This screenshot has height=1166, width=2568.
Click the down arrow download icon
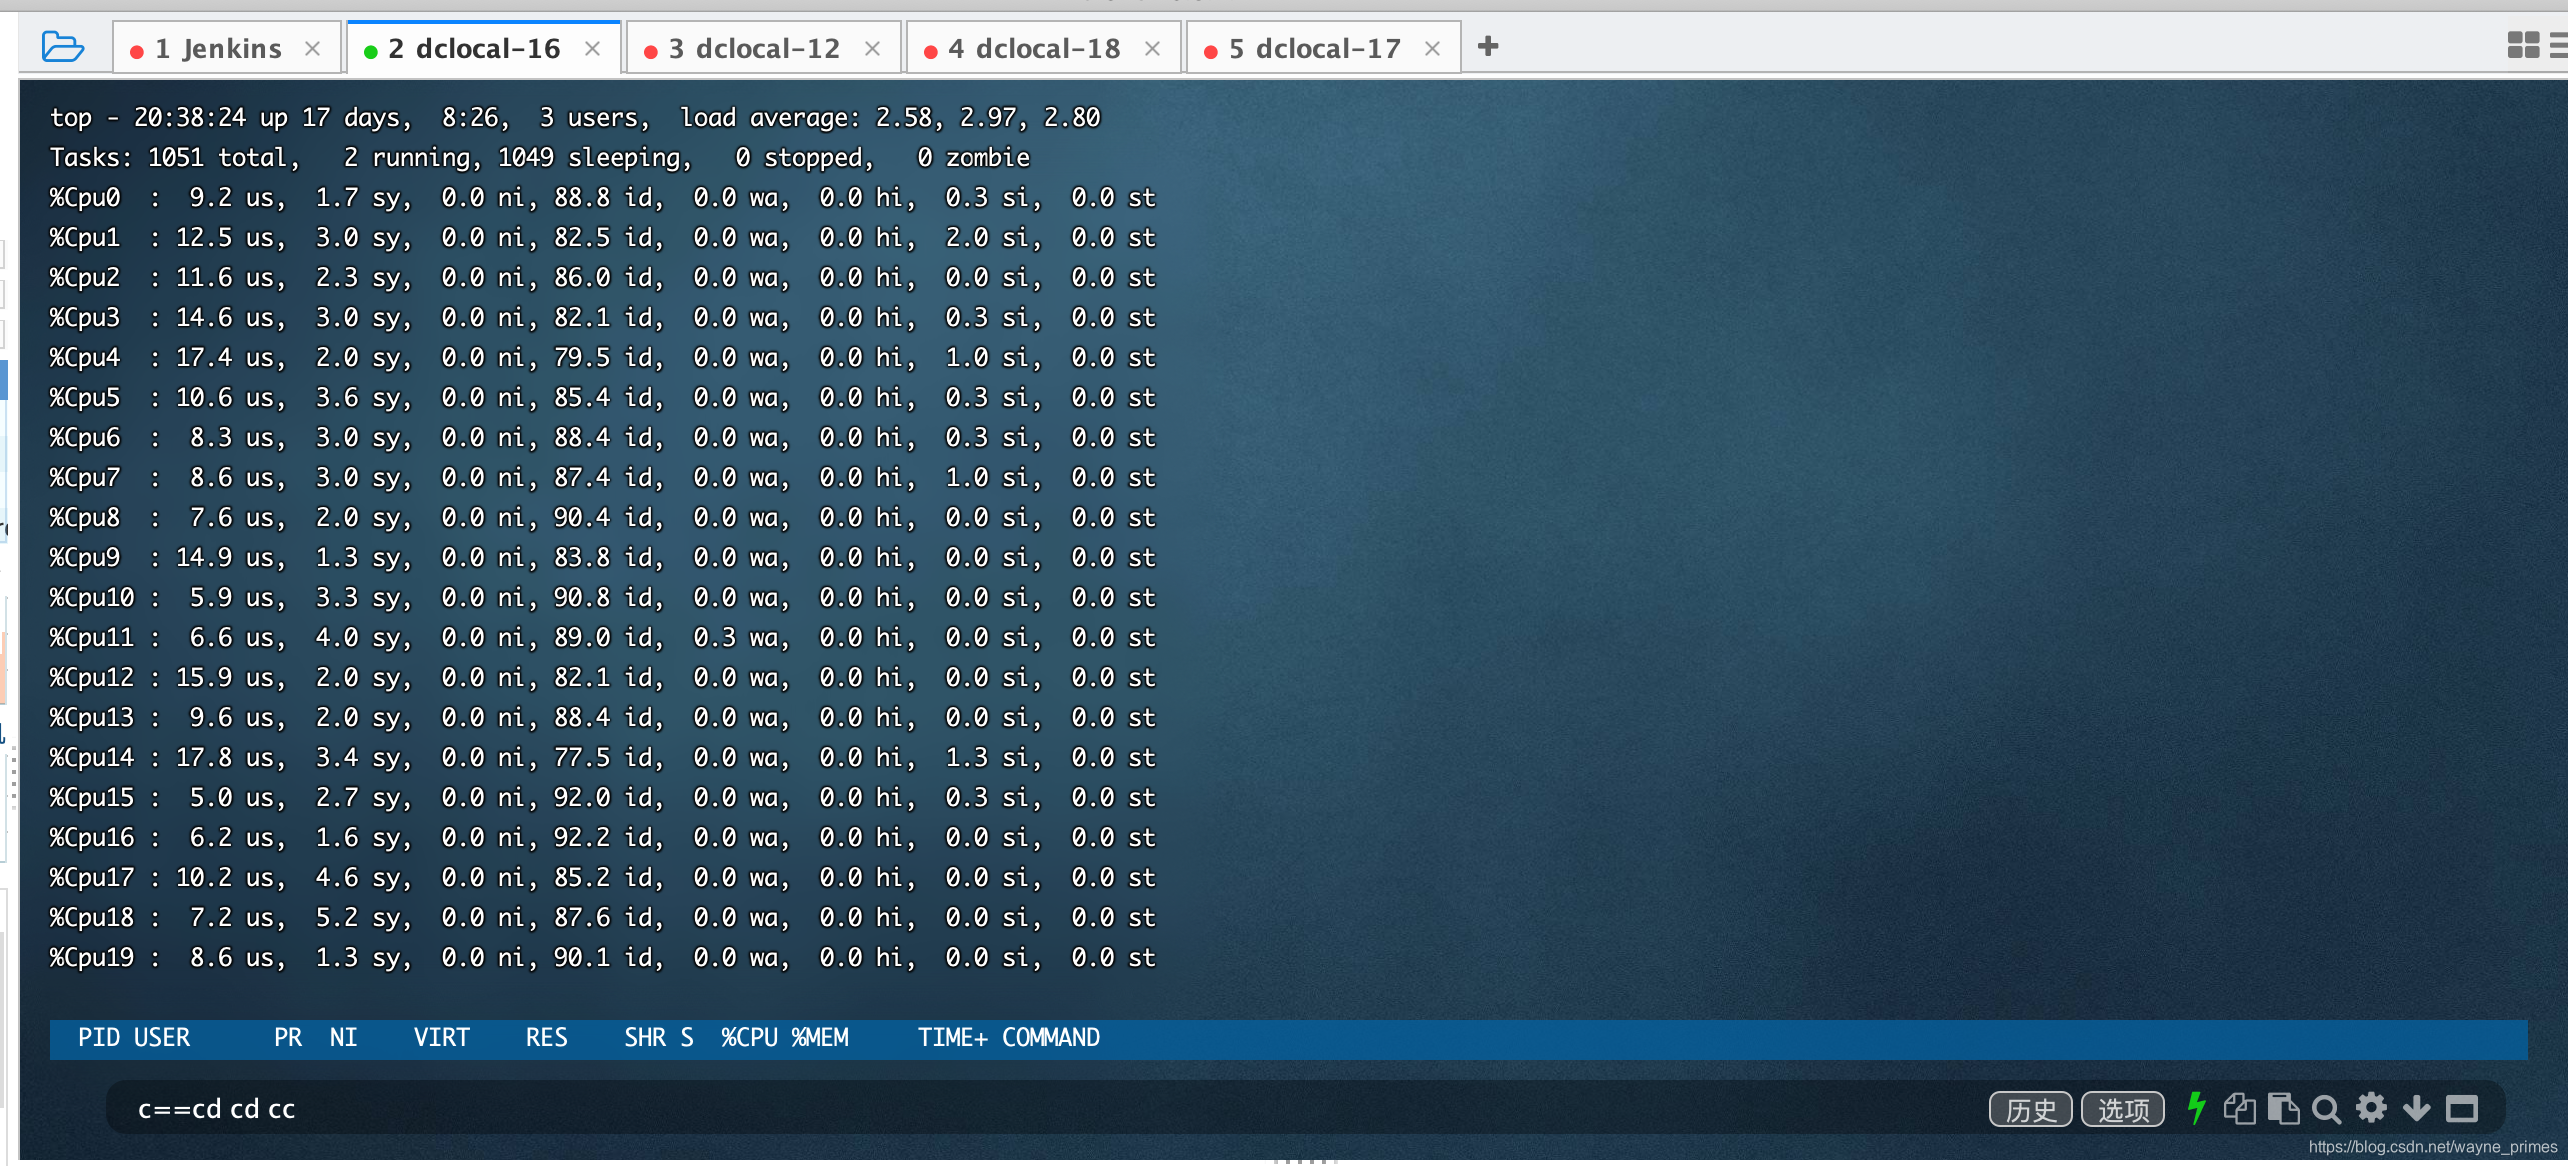(2416, 1108)
